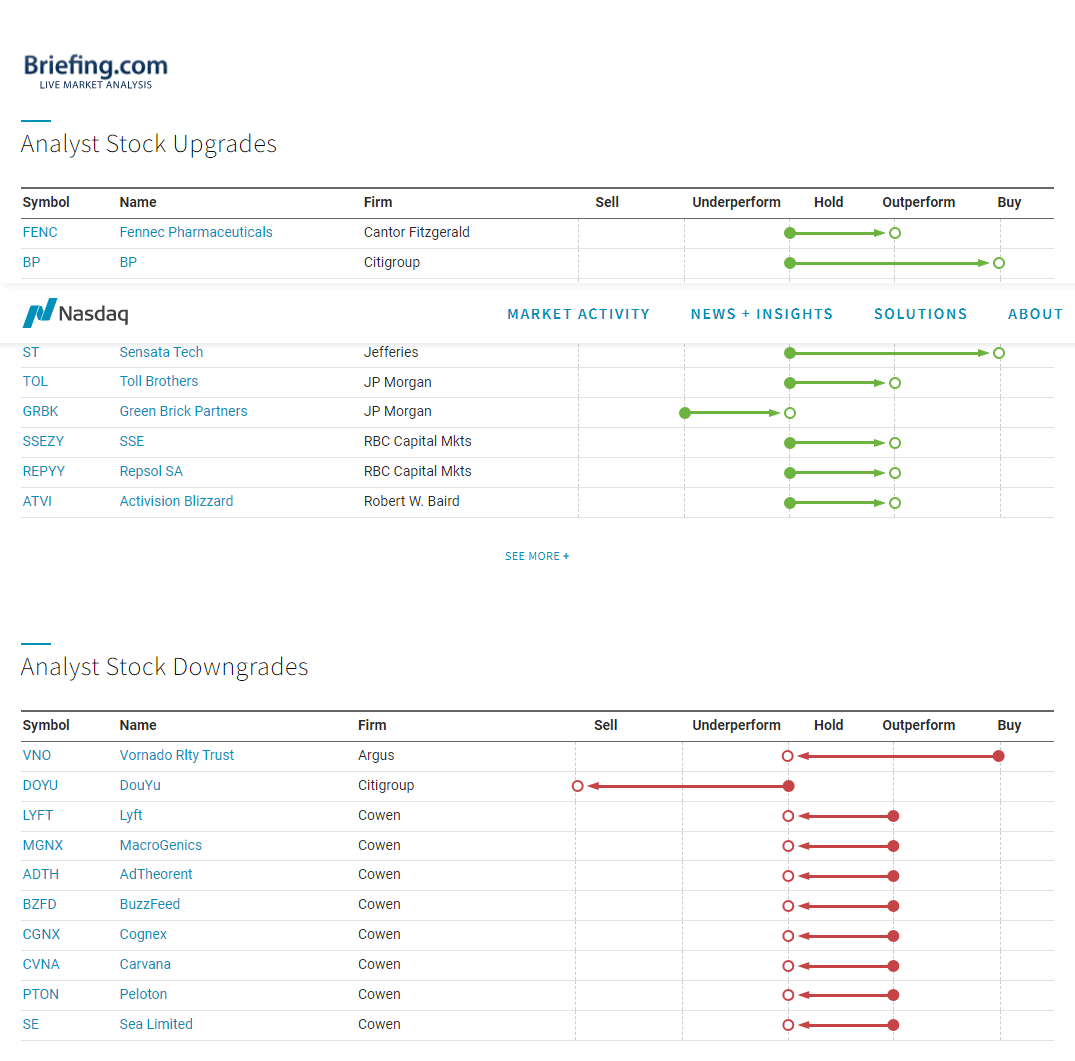The width and height of the screenshot is (1075, 1061).
Task: Click the TOL ticker symbol
Action: pos(35,381)
